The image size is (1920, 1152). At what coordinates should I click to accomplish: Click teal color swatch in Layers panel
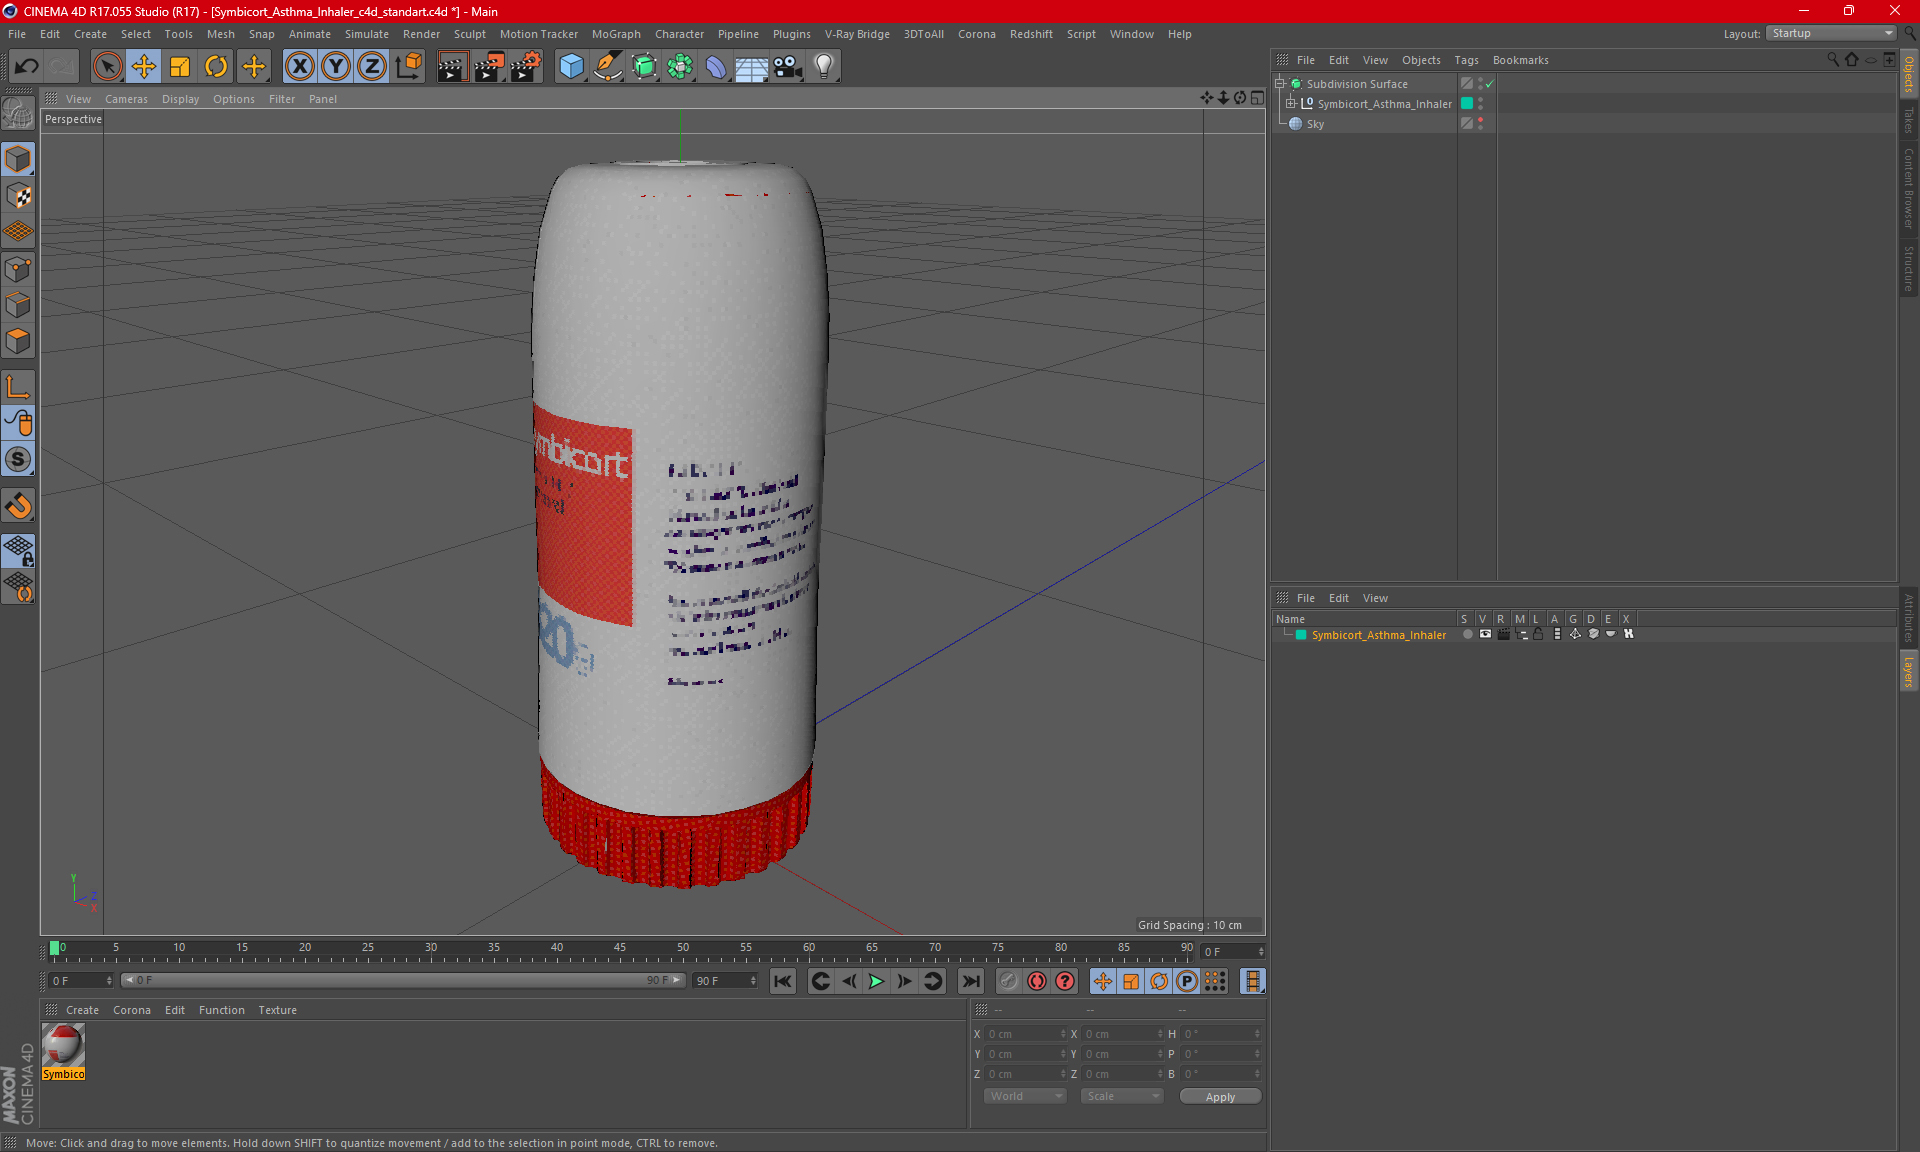pos(1301,635)
